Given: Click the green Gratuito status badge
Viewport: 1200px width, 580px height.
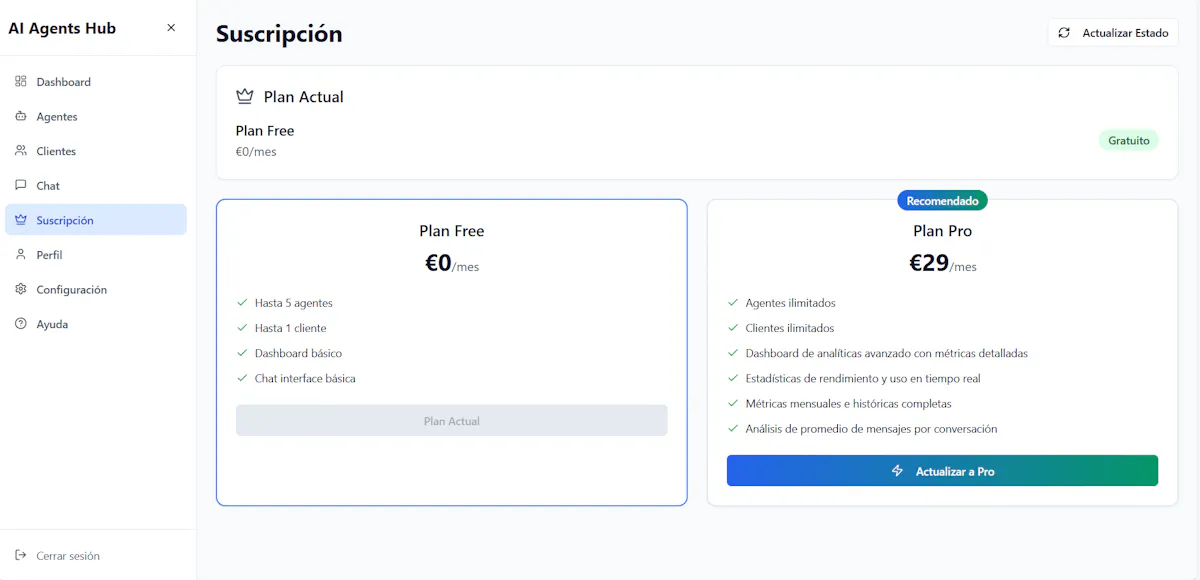Looking at the screenshot, I should (1128, 141).
